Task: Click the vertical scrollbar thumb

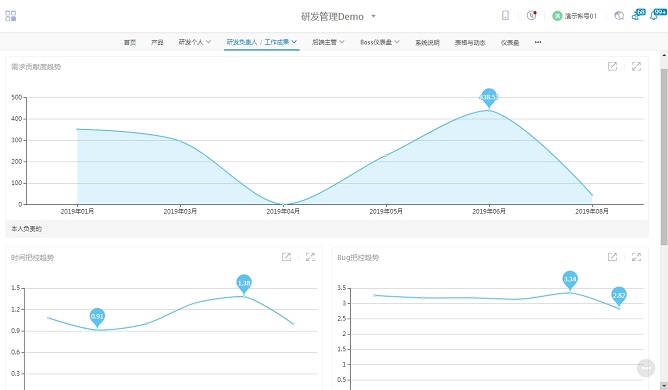Action: pos(664,156)
